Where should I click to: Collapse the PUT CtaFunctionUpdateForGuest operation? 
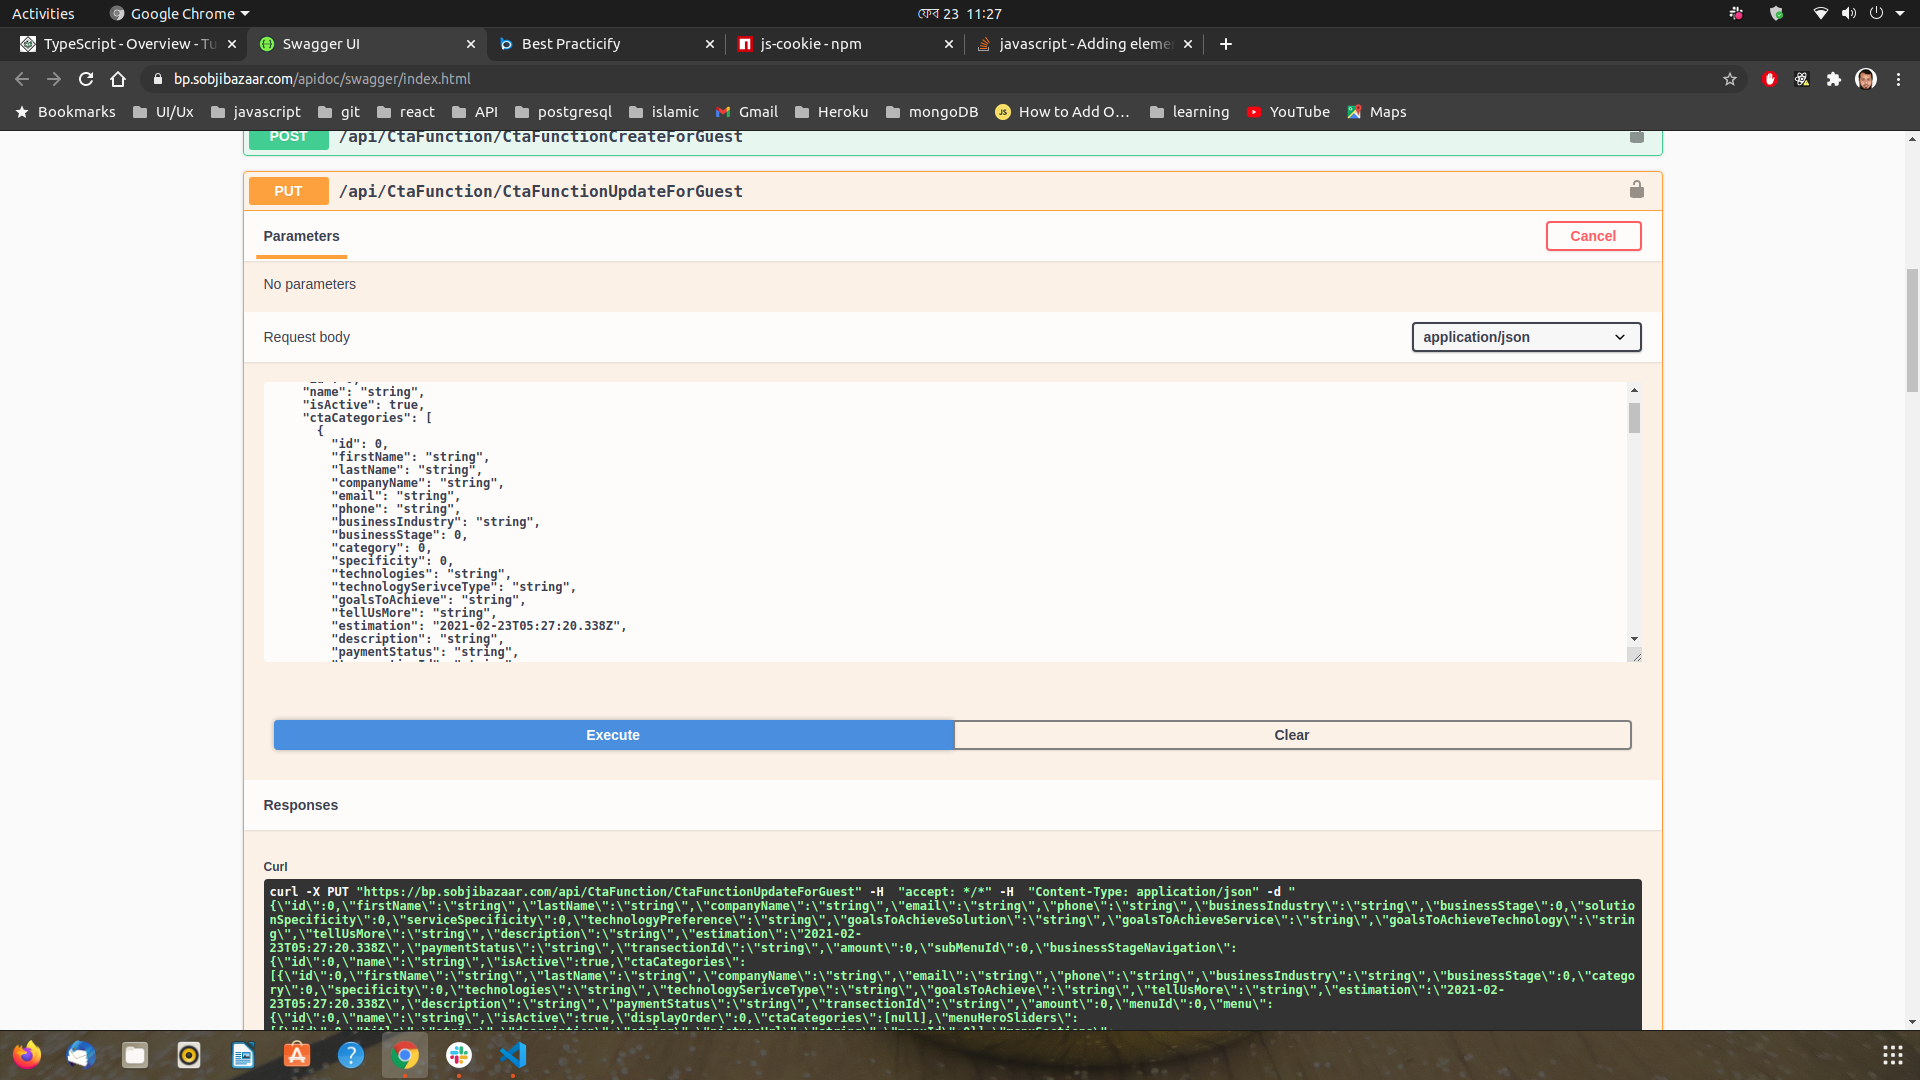point(540,191)
